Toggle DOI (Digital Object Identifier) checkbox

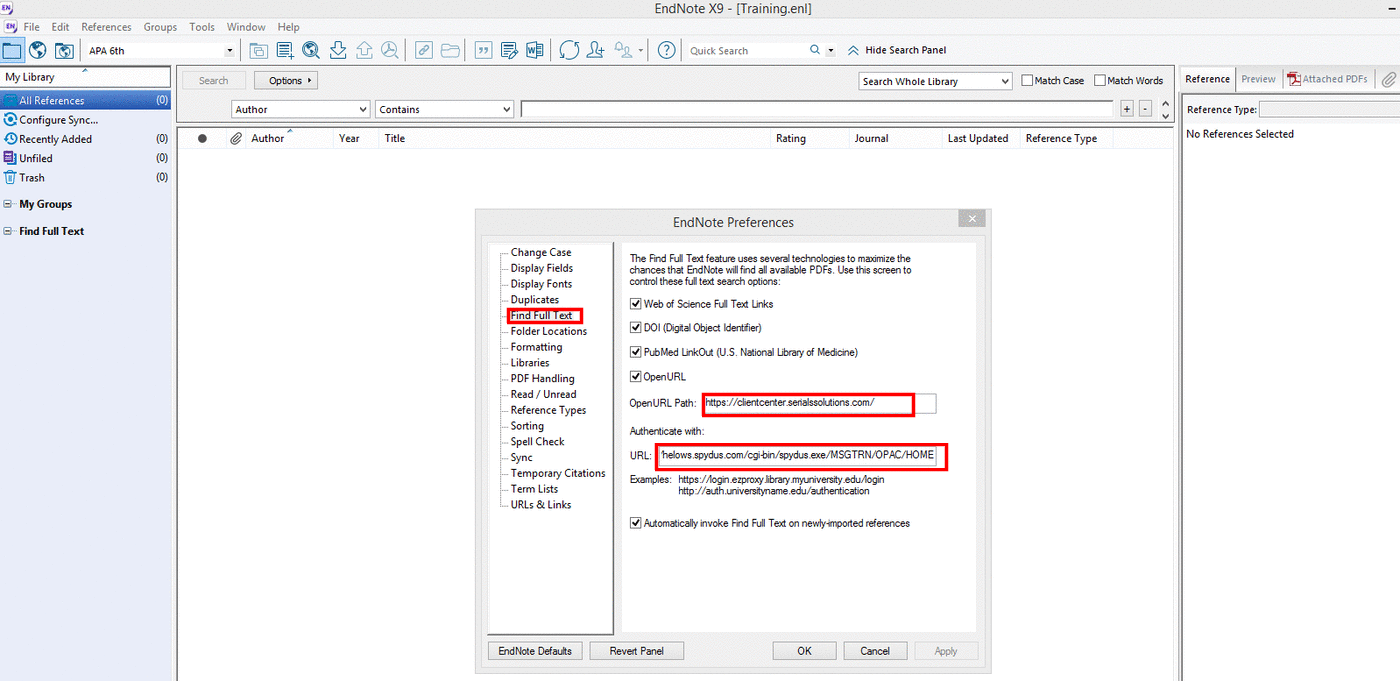tap(635, 328)
